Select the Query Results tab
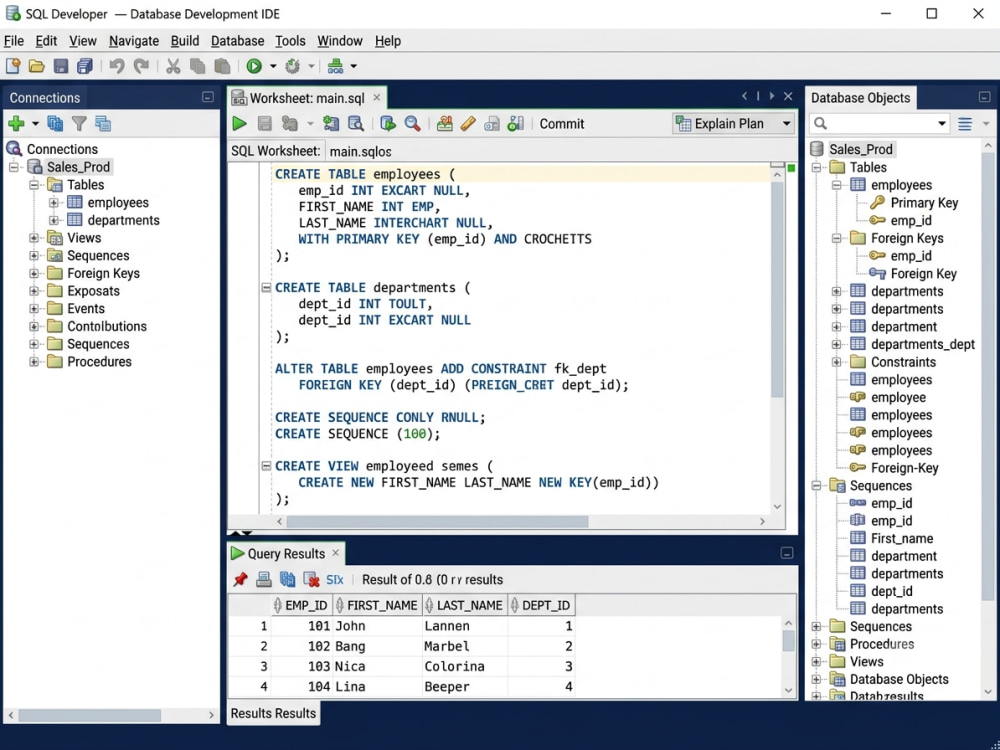The width and height of the screenshot is (1000, 750). 286,554
